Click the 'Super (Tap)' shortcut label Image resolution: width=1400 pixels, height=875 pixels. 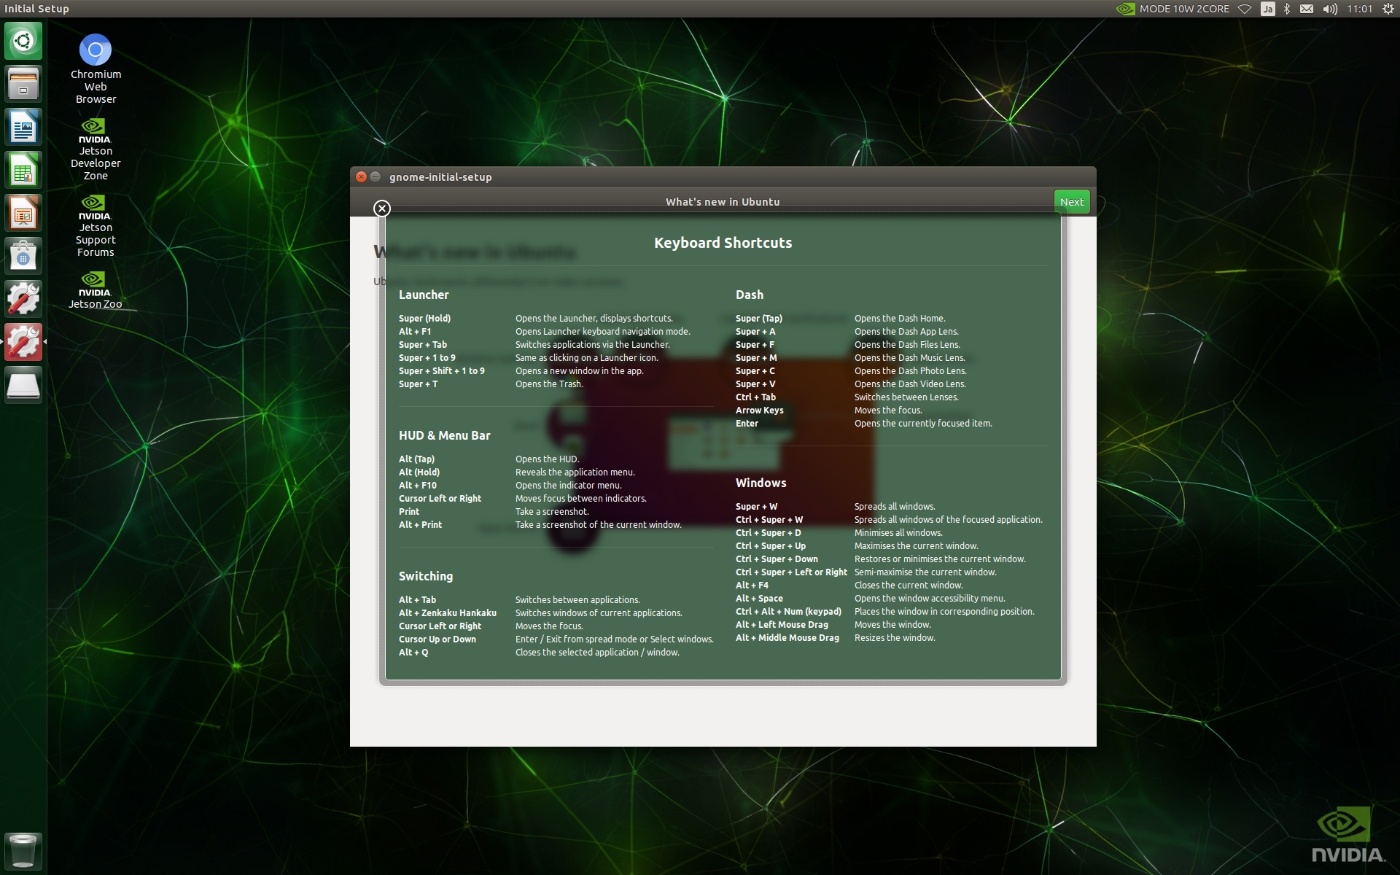(759, 319)
